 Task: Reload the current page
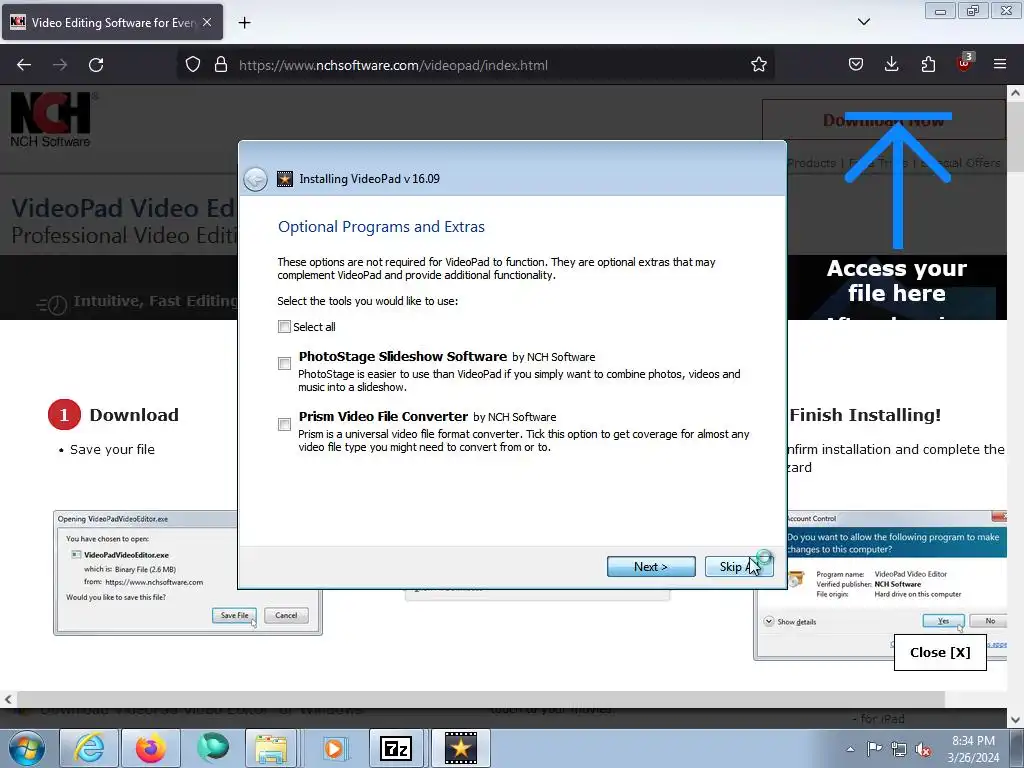[96, 65]
